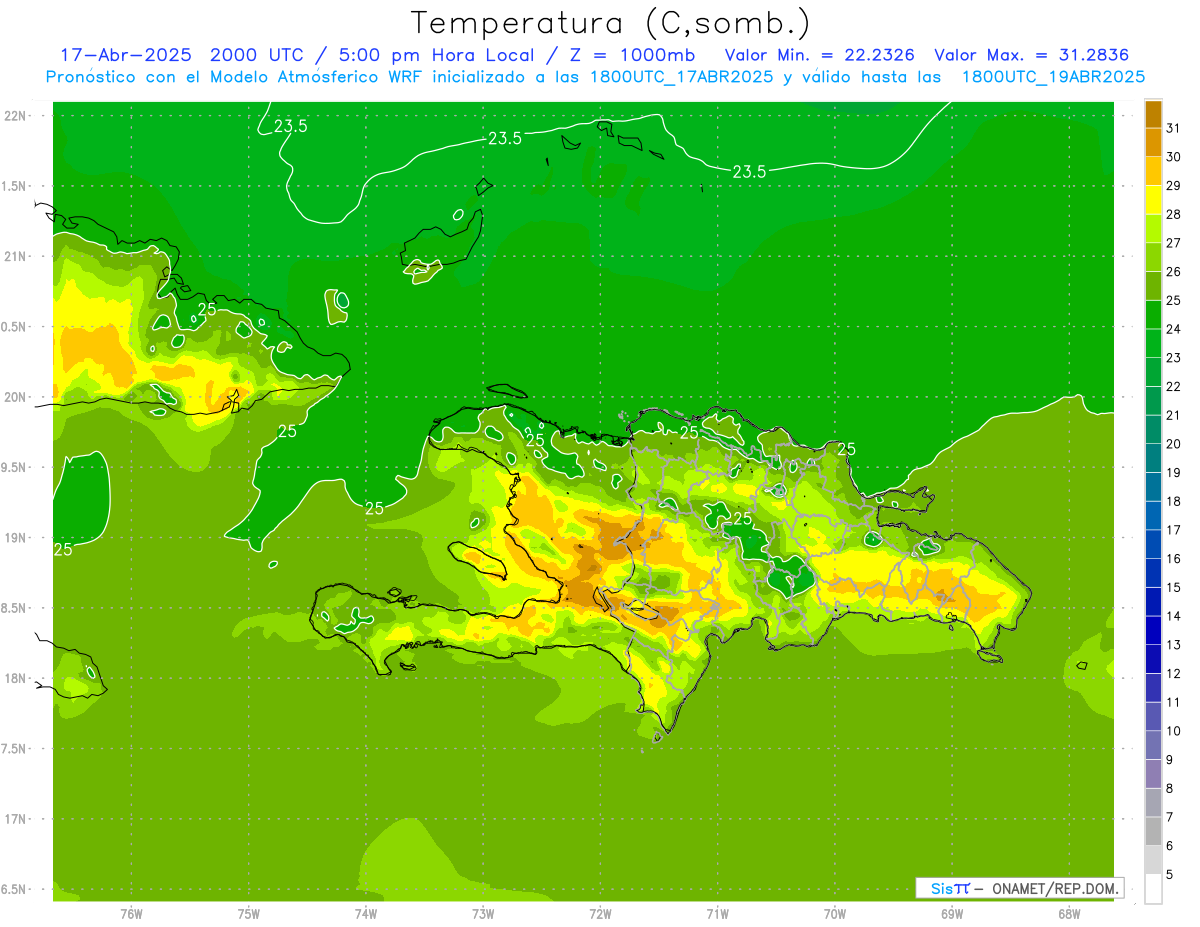Click the 71W longitude axis label
The height and width of the screenshot is (927, 1200).
pyautogui.click(x=717, y=914)
